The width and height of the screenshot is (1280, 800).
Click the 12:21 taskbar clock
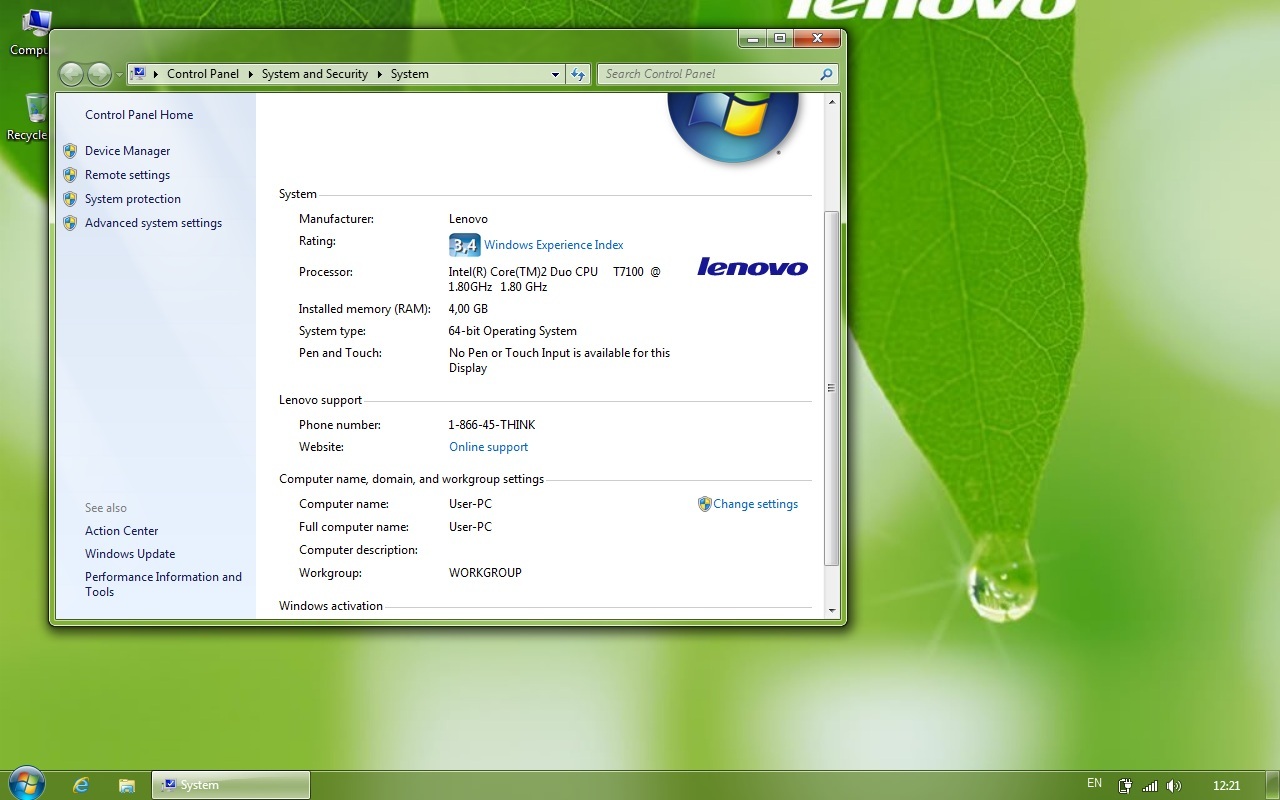(x=1226, y=785)
